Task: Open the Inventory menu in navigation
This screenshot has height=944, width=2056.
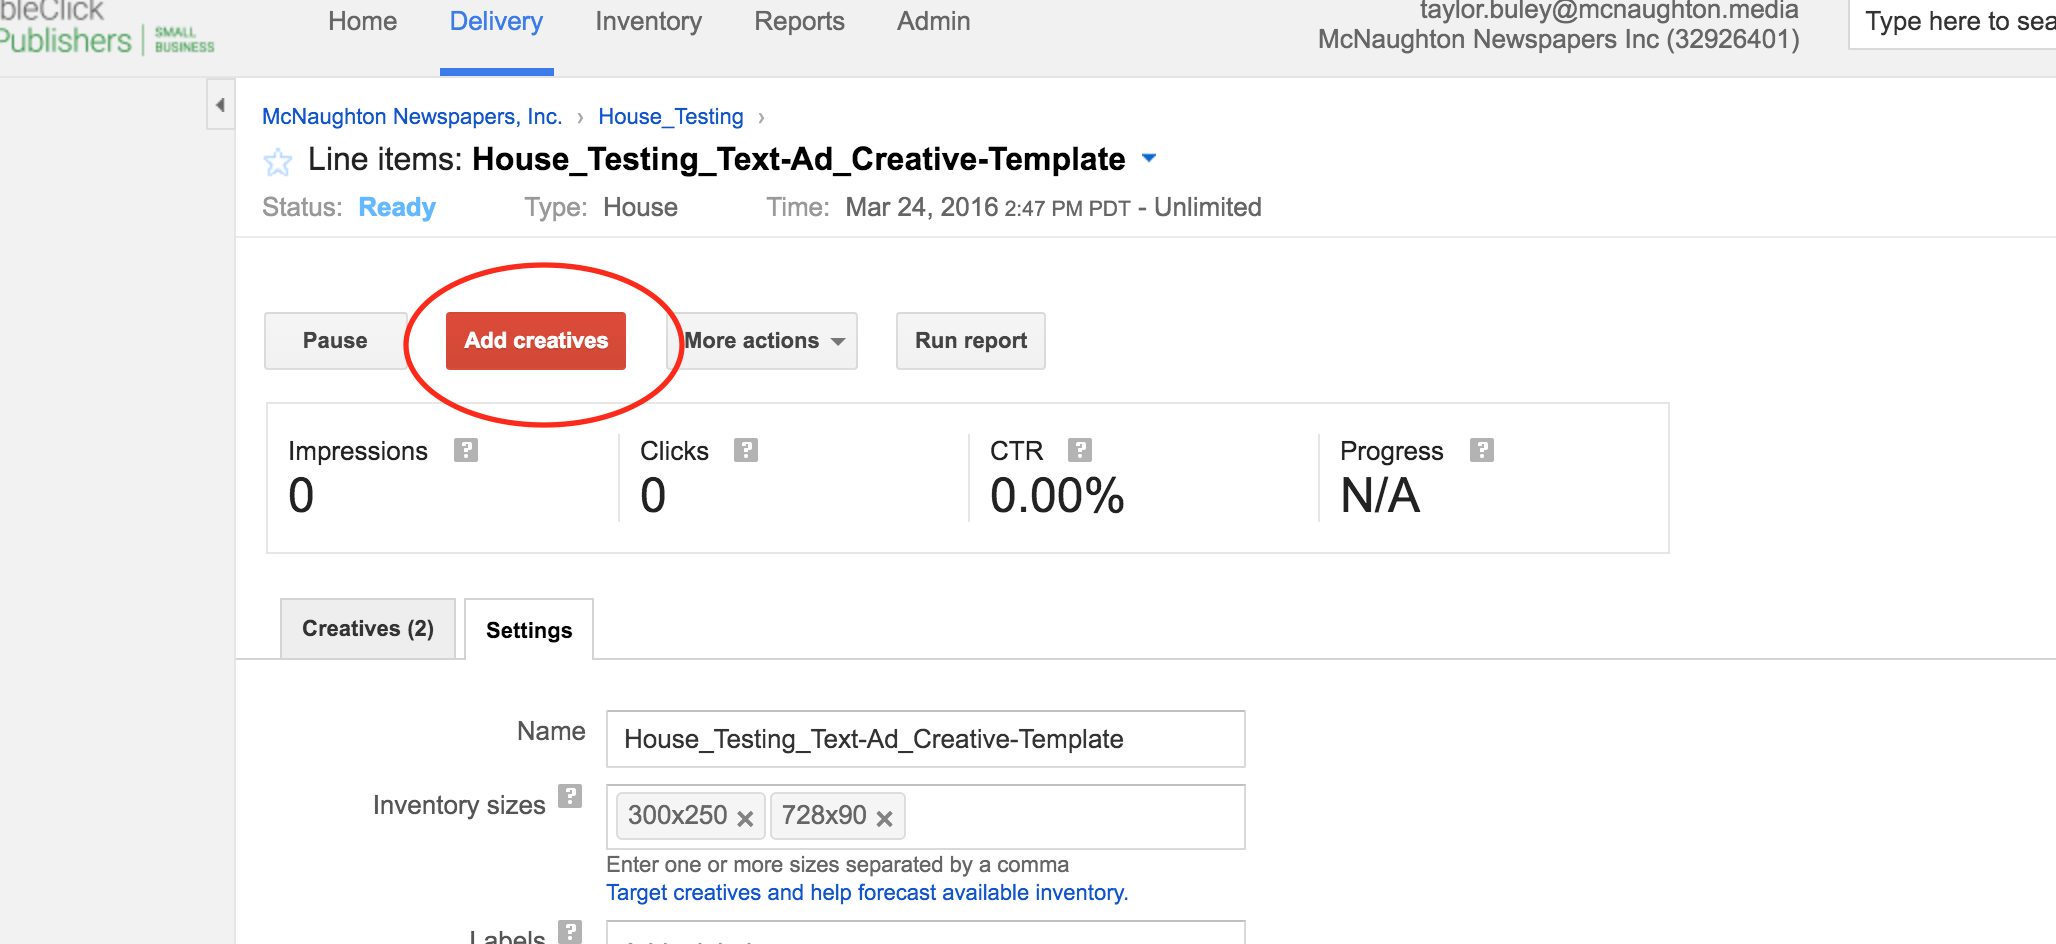Action: (x=648, y=22)
